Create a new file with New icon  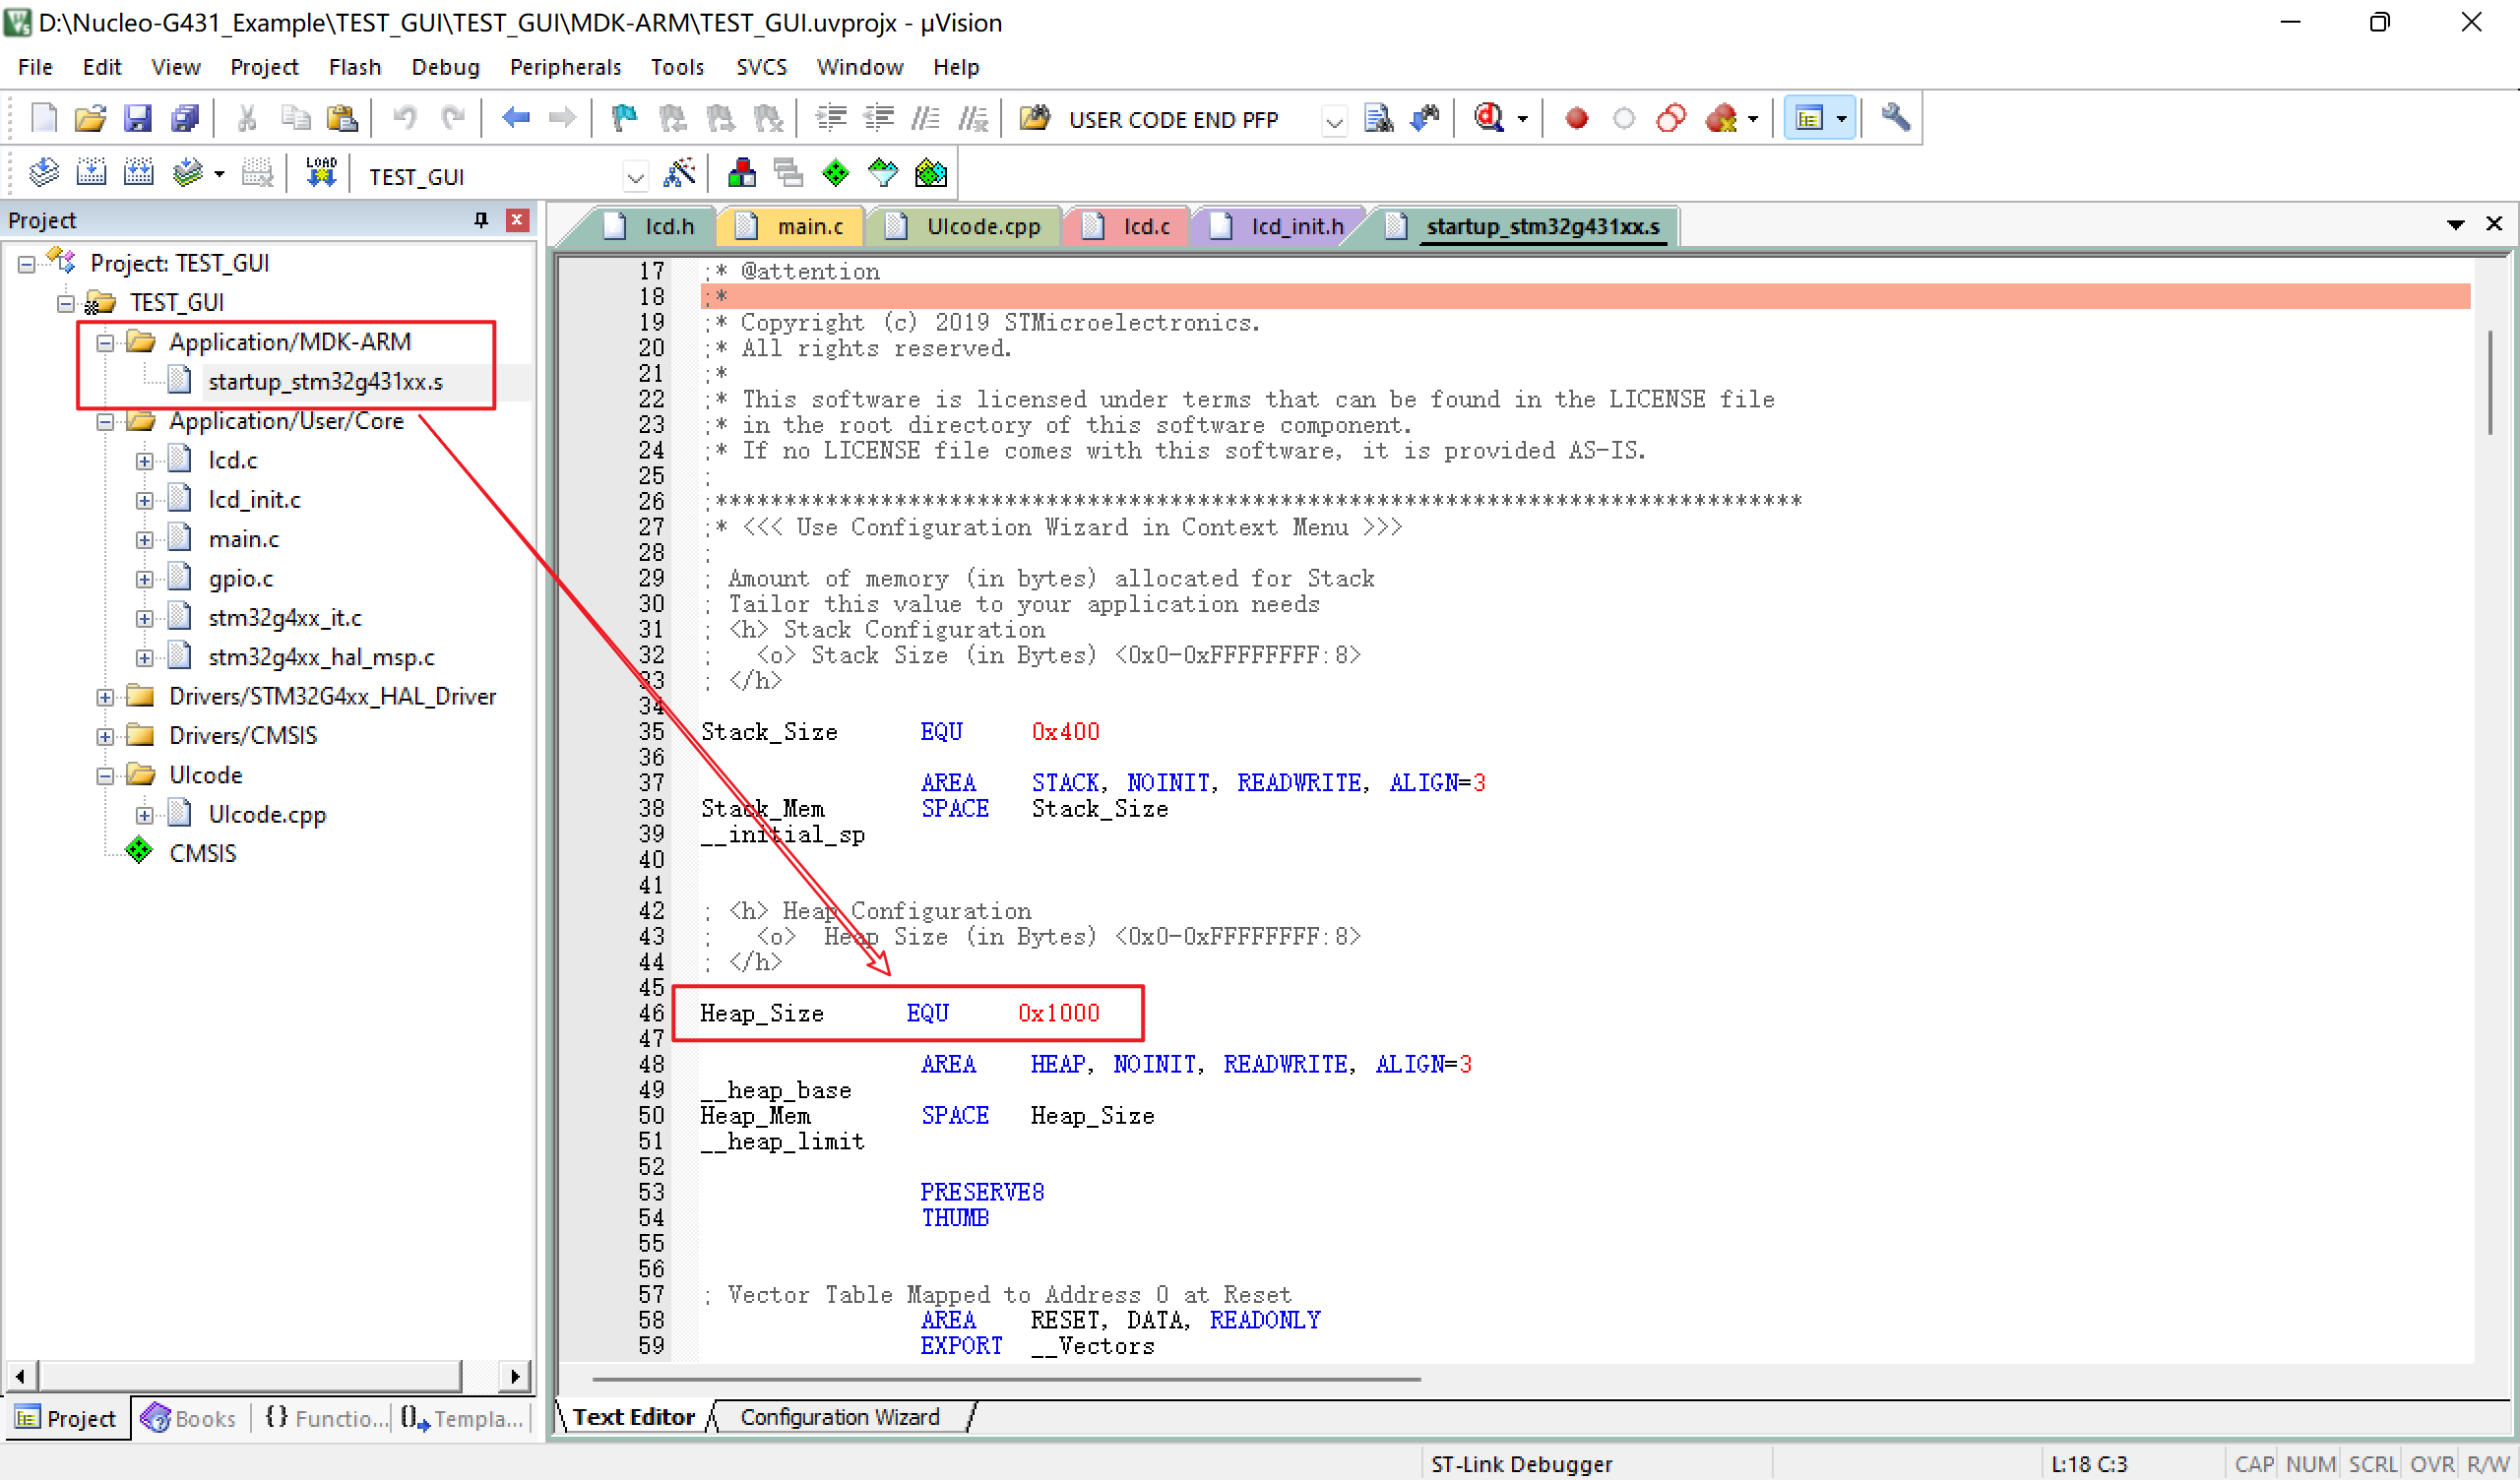tap(44, 119)
